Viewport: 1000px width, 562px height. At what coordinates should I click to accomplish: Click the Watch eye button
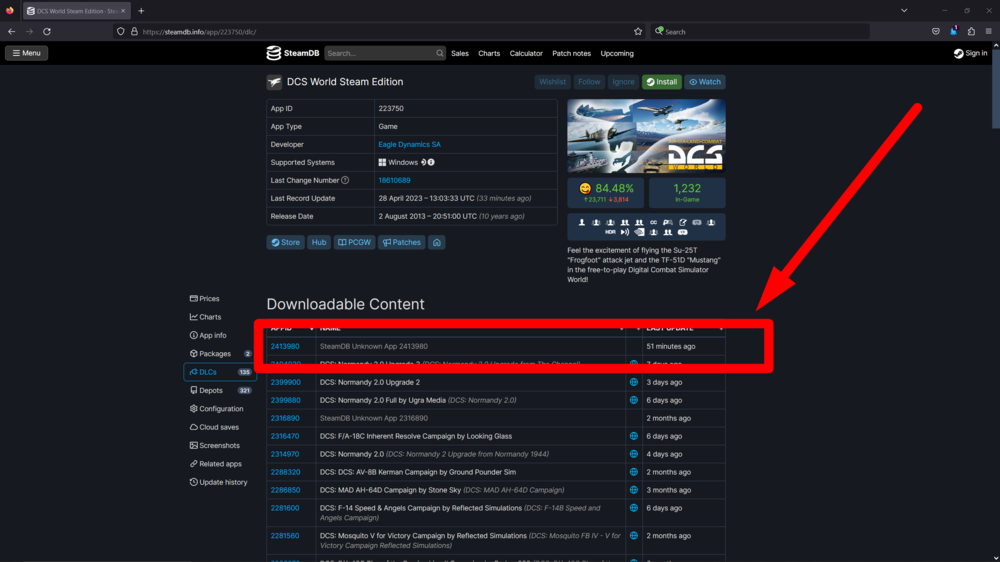(x=705, y=82)
